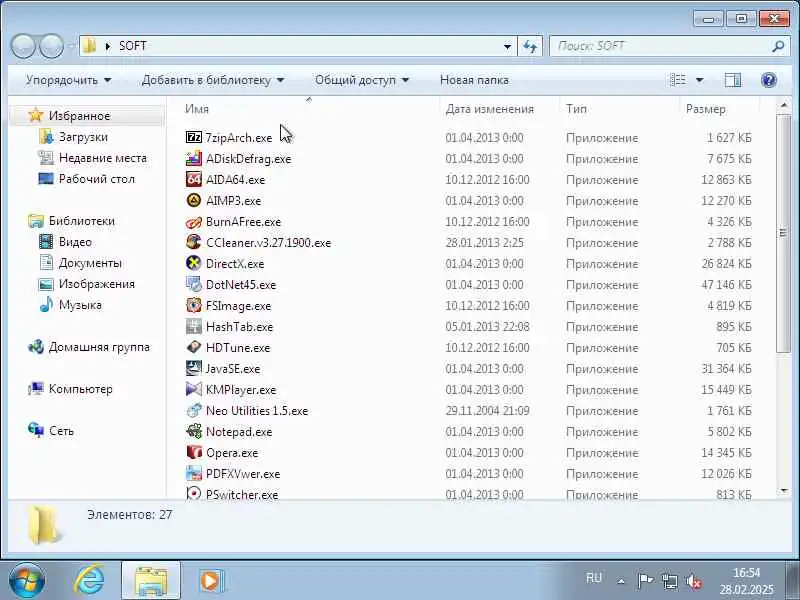The height and width of the screenshot is (600, 800).
Task: Sort by the Имя column header
Action: (309, 109)
